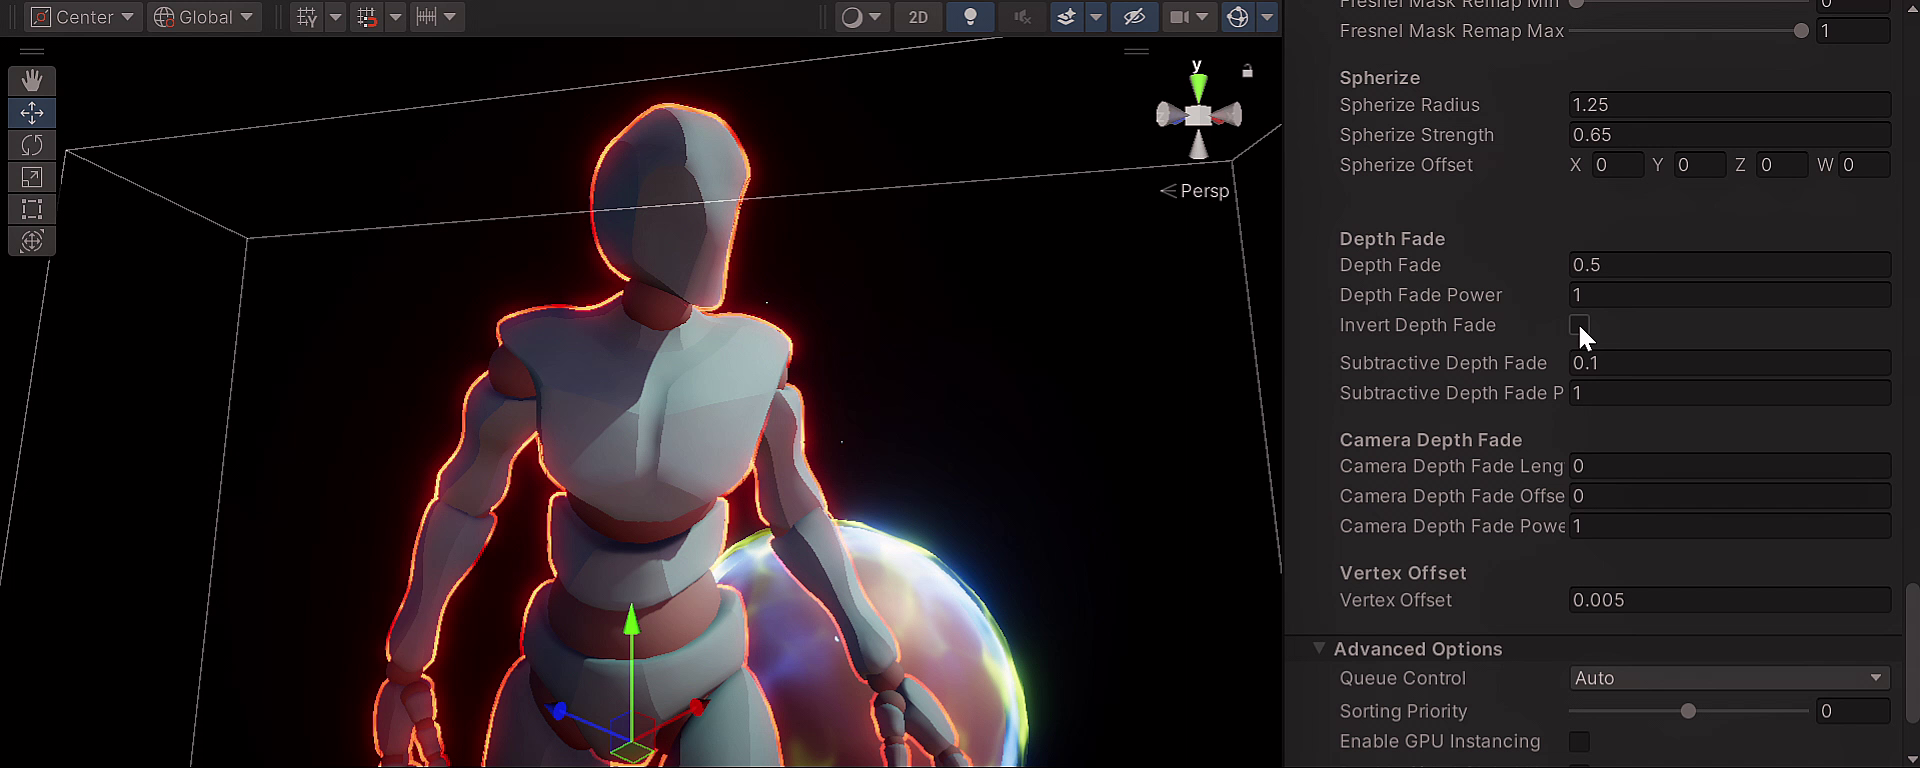The image size is (1920, 768).
Task: Open the draw mode shading dropdown
Action: 861,17
